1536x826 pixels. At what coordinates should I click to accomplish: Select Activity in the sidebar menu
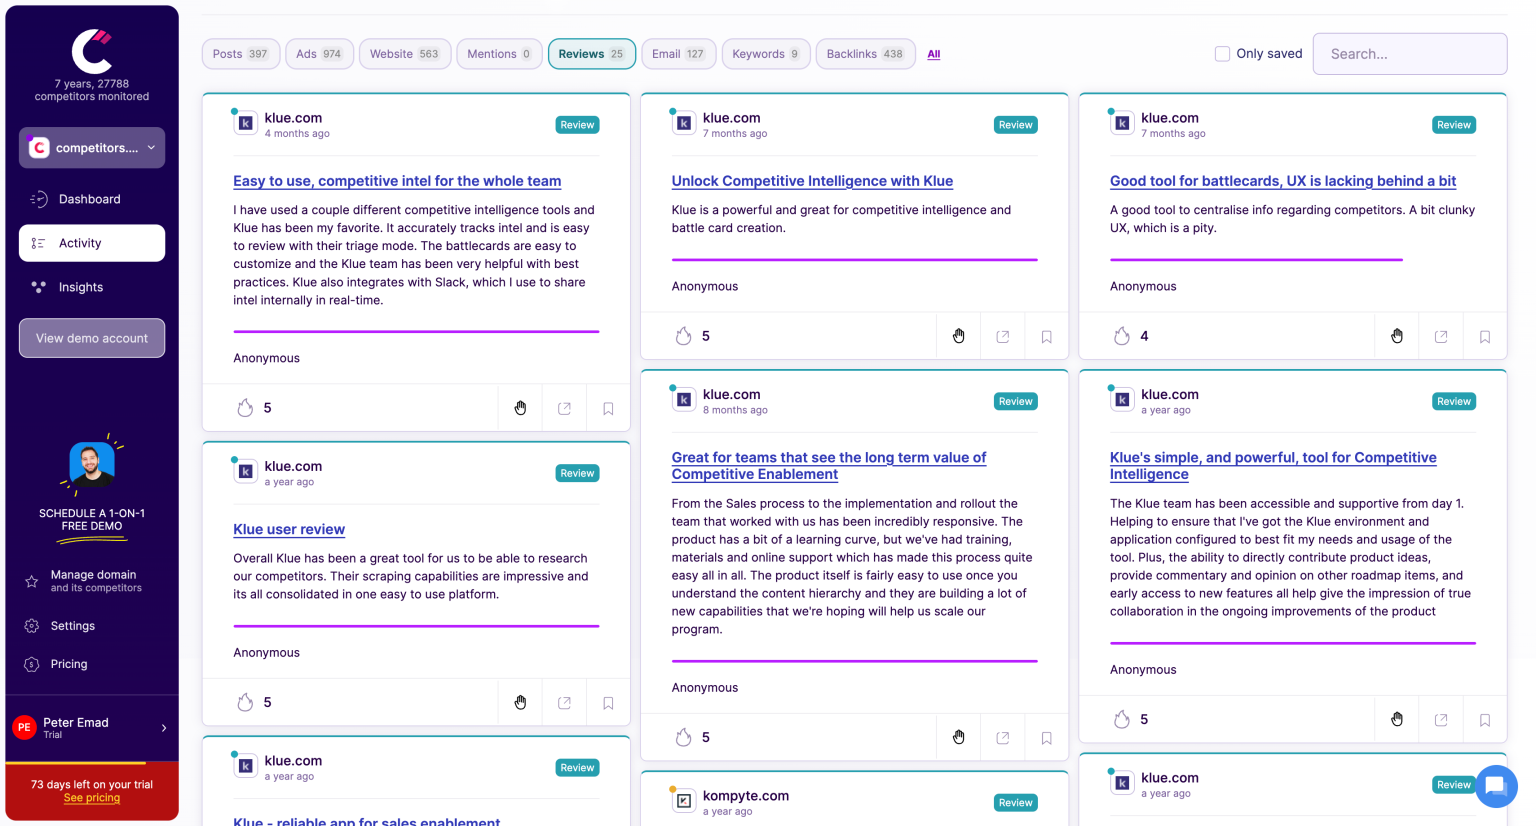tap(82, 243)
